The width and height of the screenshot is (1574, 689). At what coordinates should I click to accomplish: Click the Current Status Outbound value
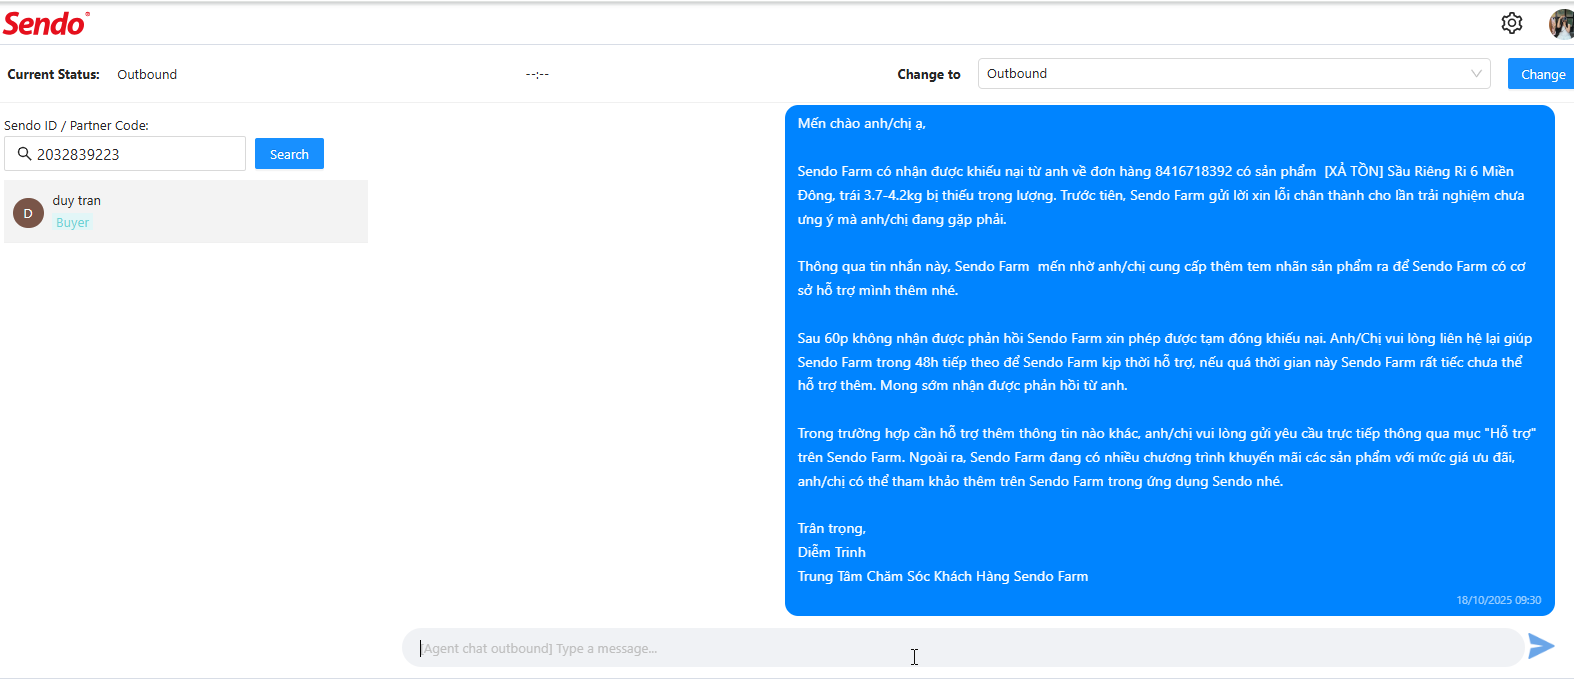(x=147, y=75)
